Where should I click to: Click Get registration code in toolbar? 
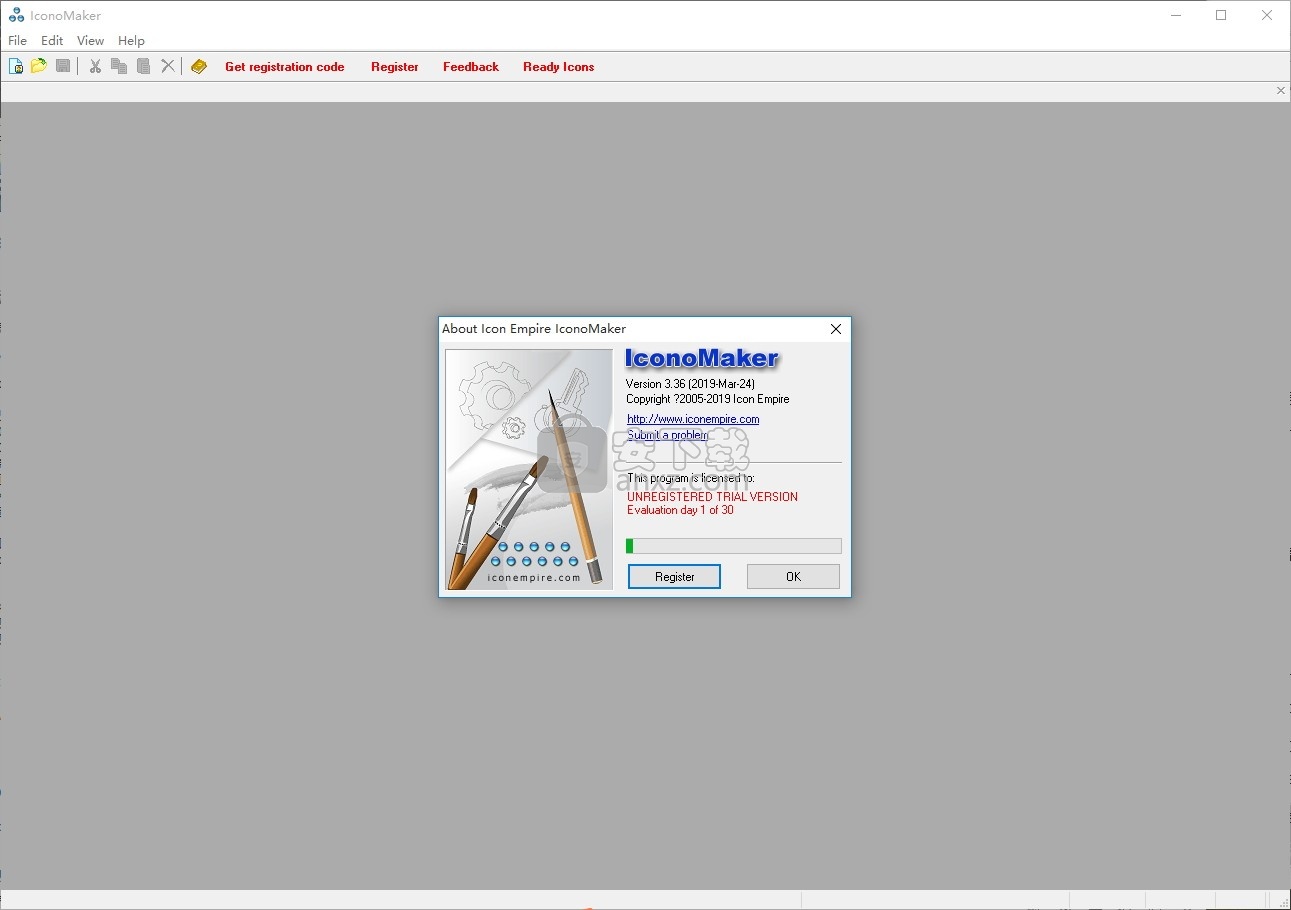(285, 67)
